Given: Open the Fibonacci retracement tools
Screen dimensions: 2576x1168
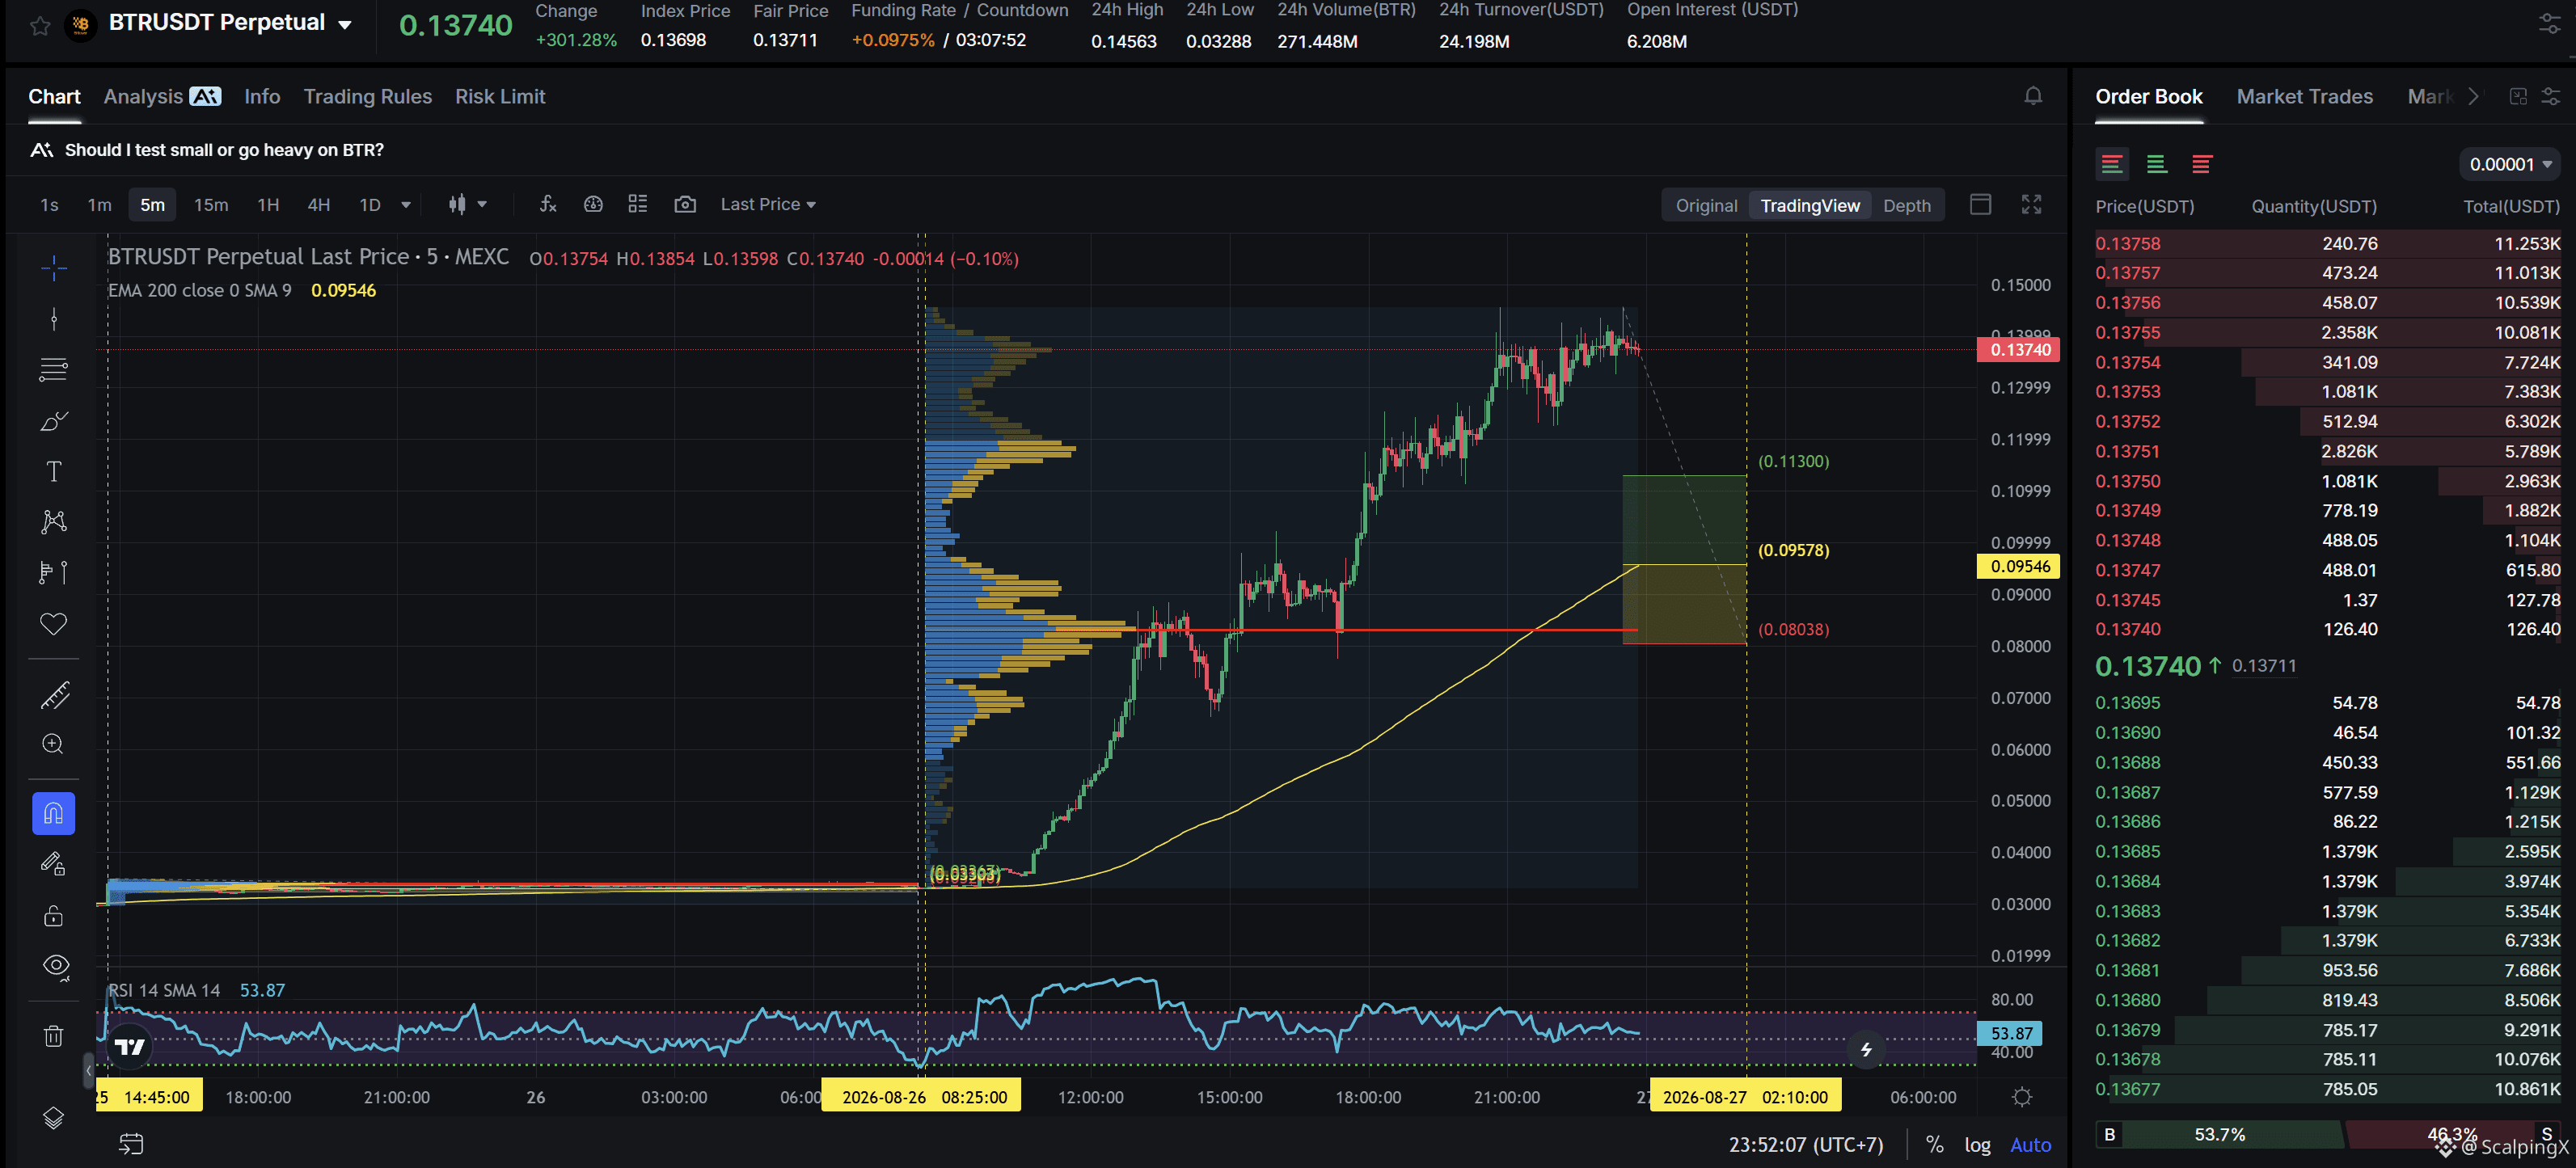Looking at the screenshot, I should [54, 370].
